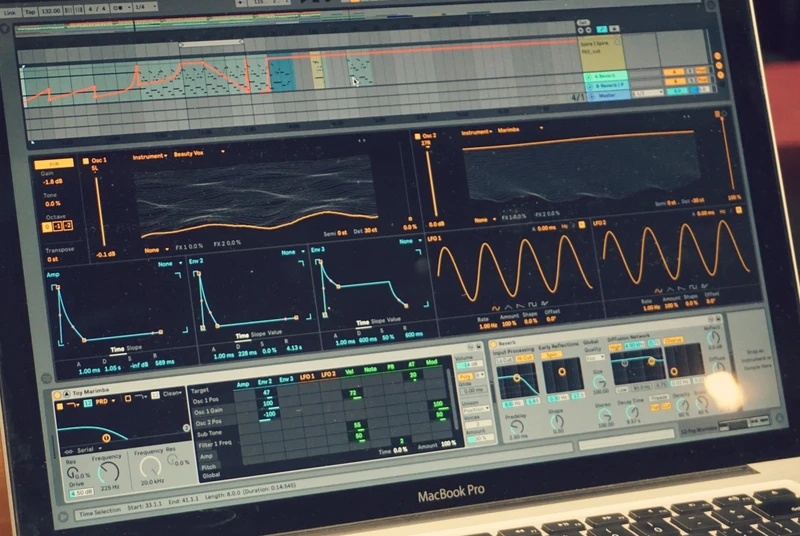Select sub octave 0 button
Viewport: 800px width, 536px height.
pyautogui.click(x=47, y=227)
